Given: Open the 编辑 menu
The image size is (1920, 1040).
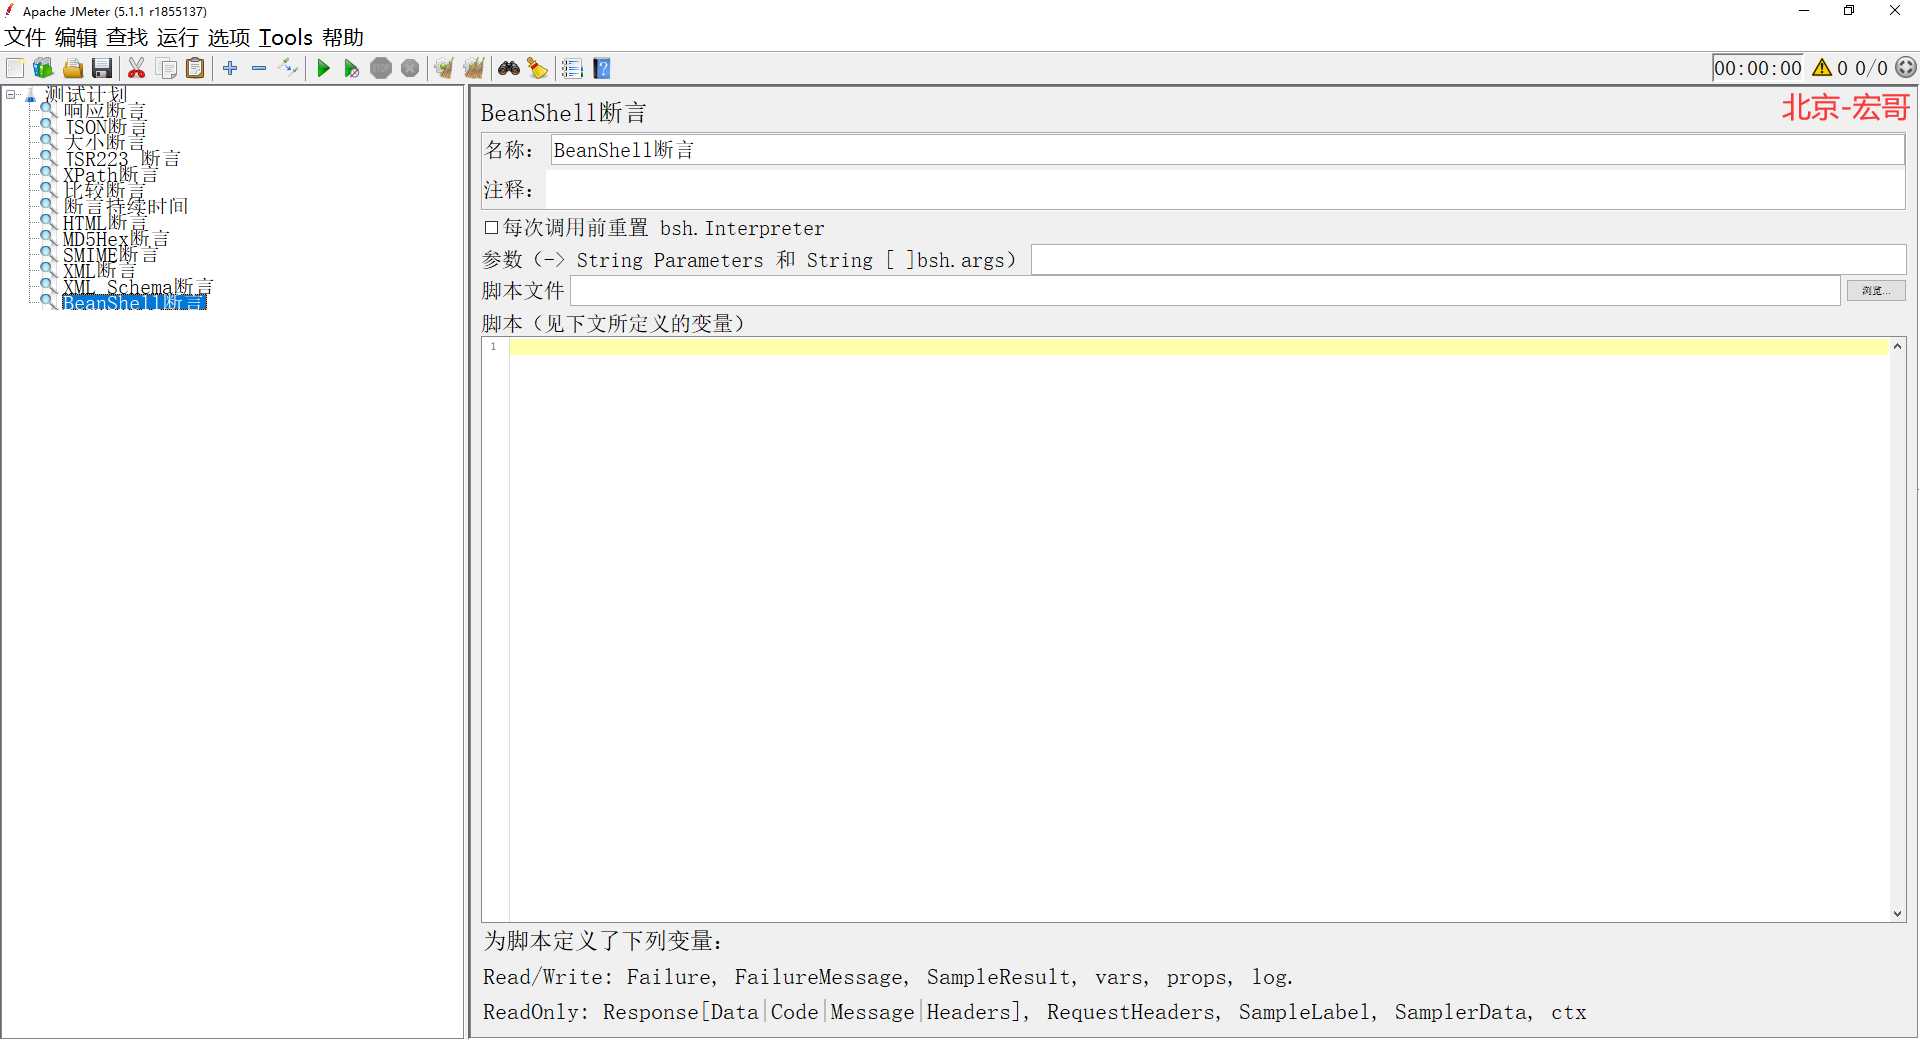Looking at the screenshot, I should 76,38.
